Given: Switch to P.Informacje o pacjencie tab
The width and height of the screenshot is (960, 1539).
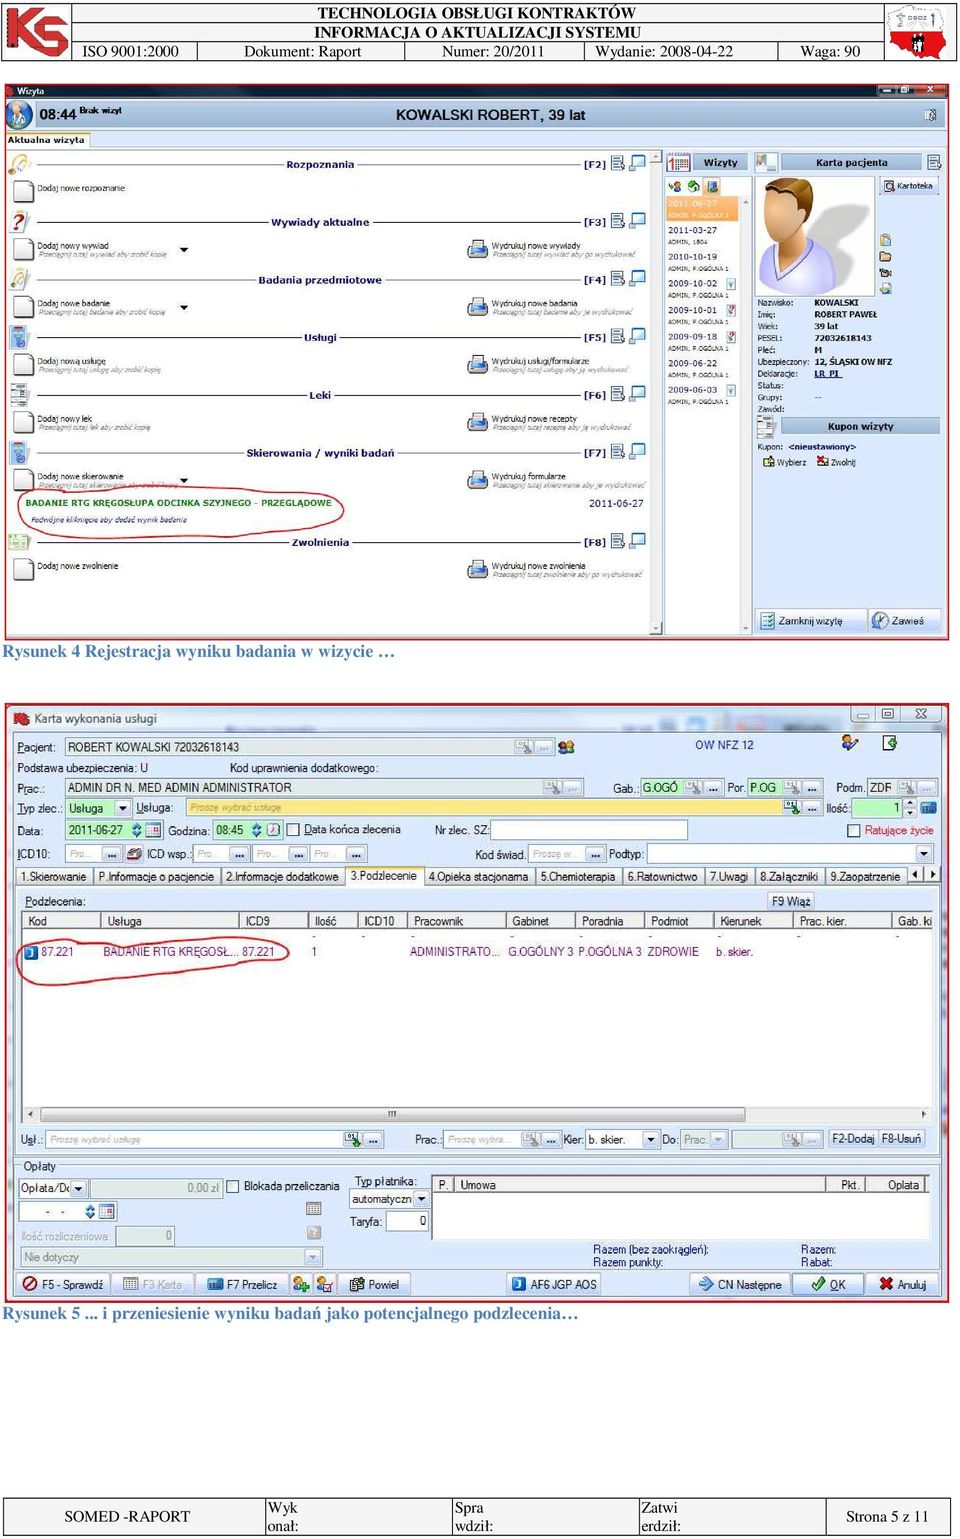Looking at the screenshot, I should (x=156, y=876).
